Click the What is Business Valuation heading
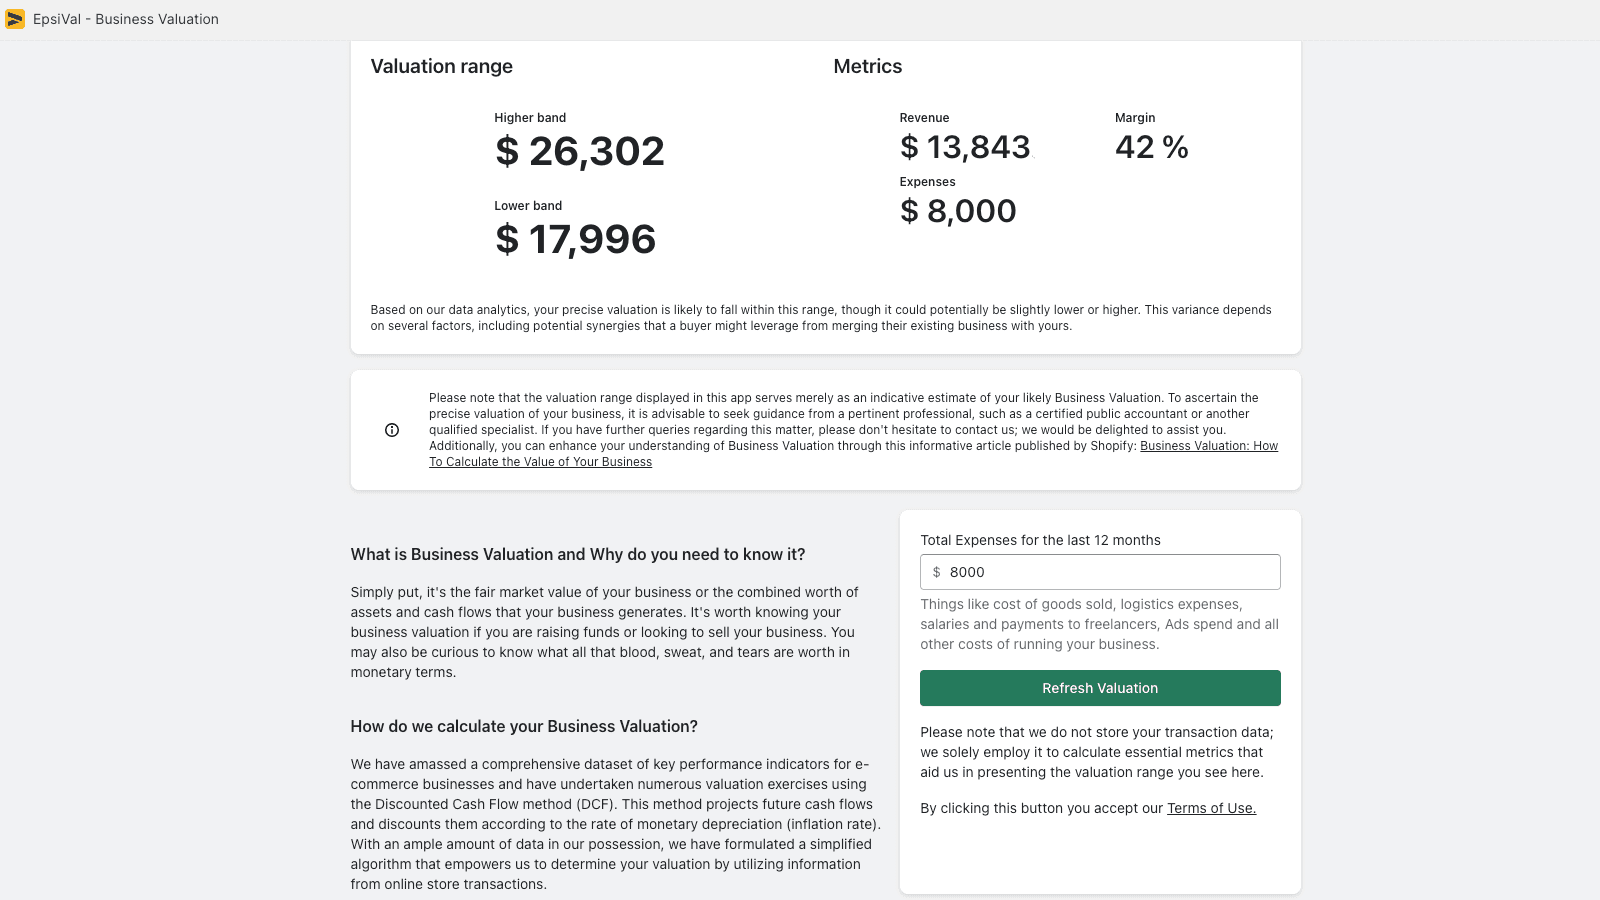Screen dimensions: 1600x900 [578, 554]
